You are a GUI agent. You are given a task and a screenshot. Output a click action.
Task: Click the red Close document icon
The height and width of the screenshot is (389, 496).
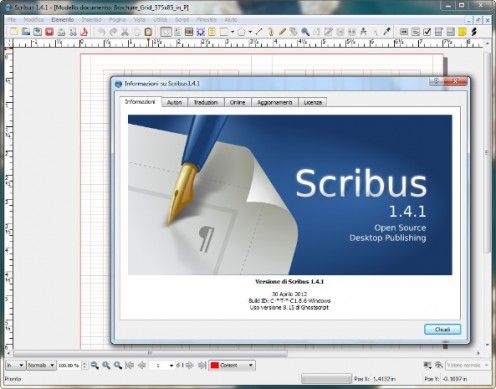click(49, 32)
